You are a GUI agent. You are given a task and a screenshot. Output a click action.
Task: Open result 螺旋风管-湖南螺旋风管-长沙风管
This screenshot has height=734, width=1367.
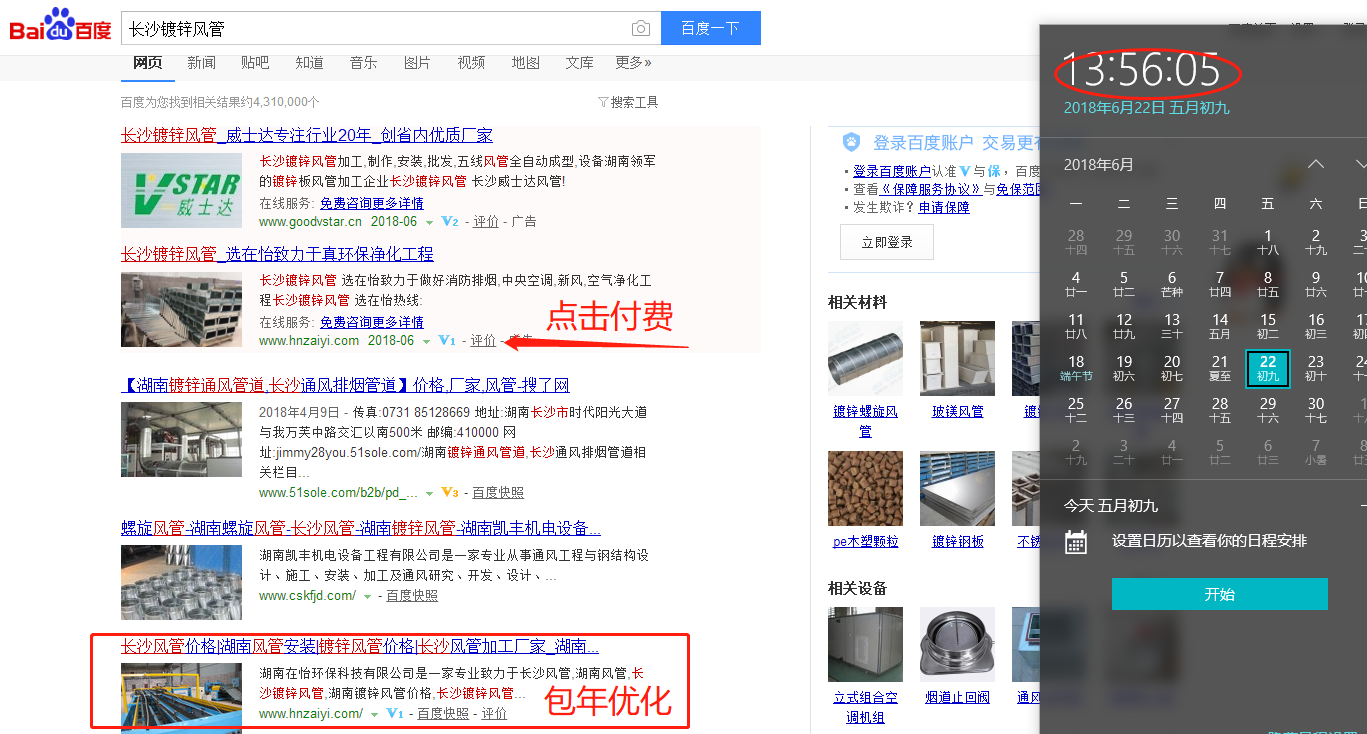(x=361, y=528)
